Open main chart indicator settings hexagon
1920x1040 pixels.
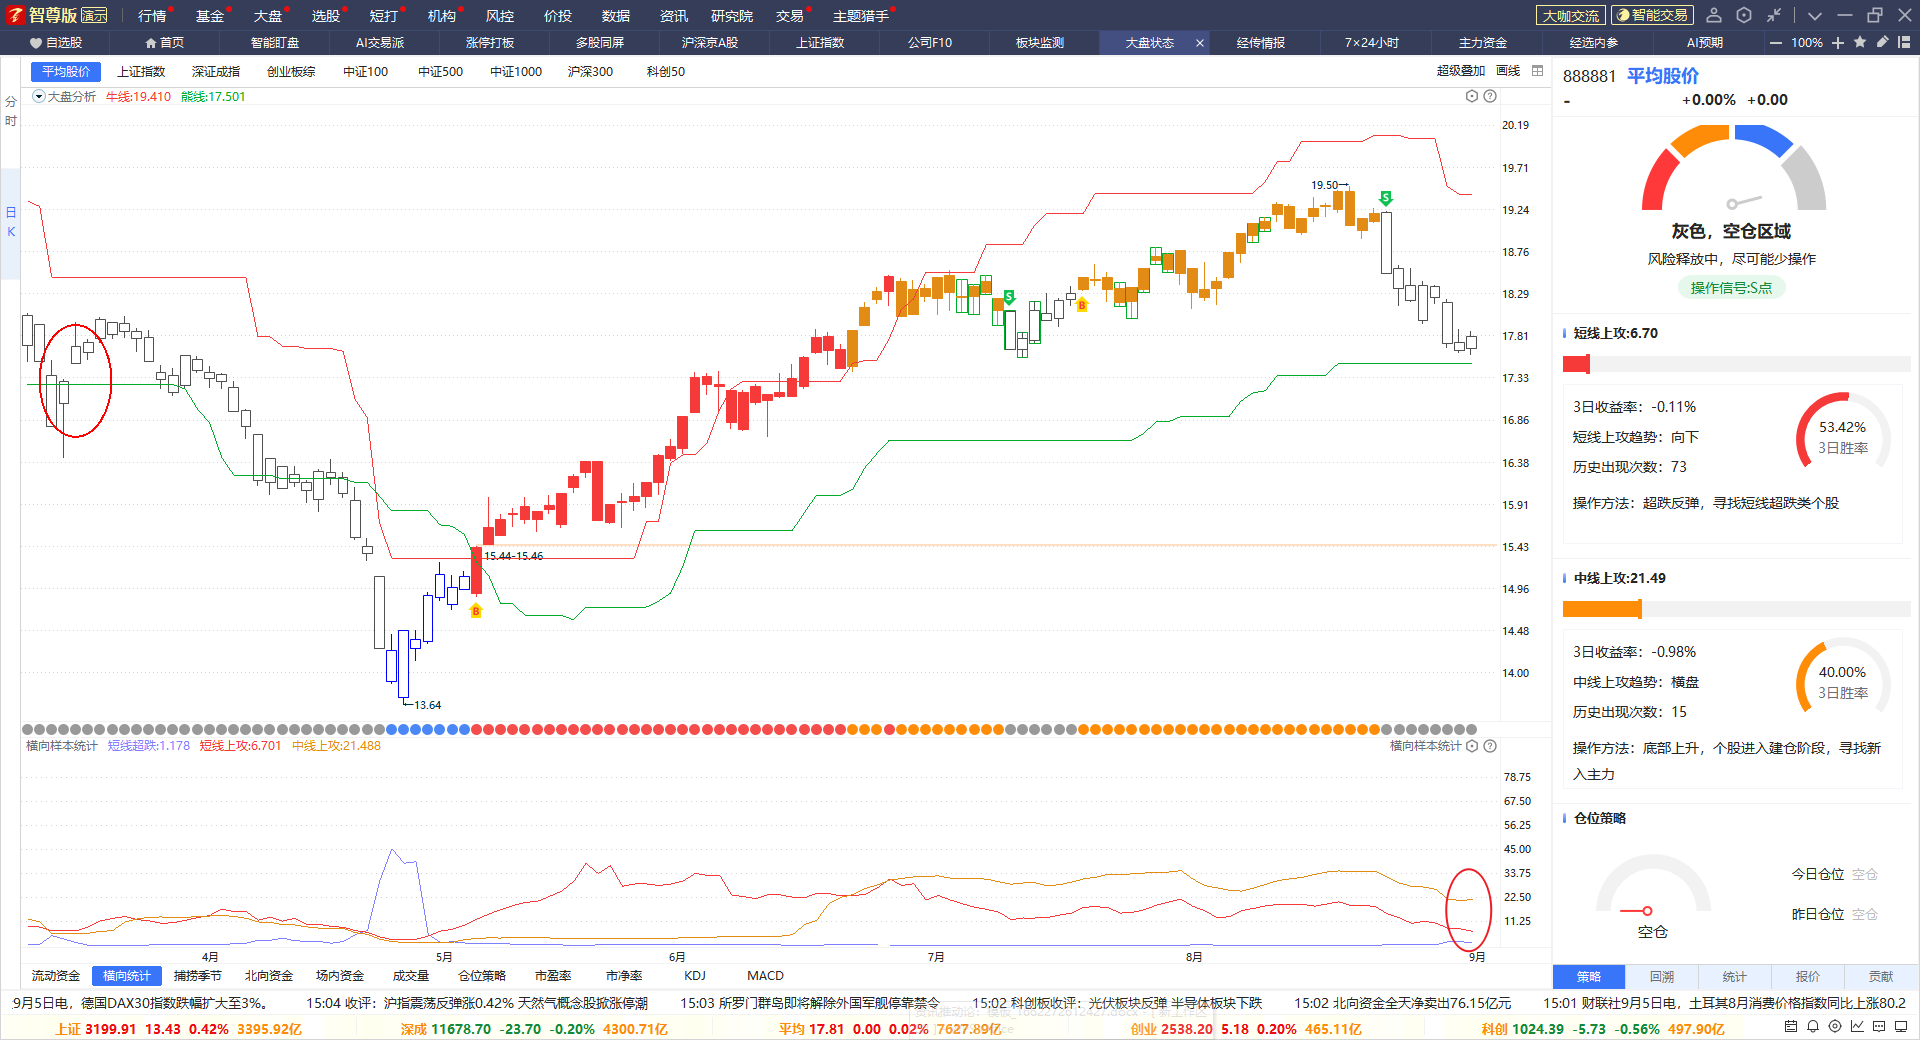click(1472, 96)
